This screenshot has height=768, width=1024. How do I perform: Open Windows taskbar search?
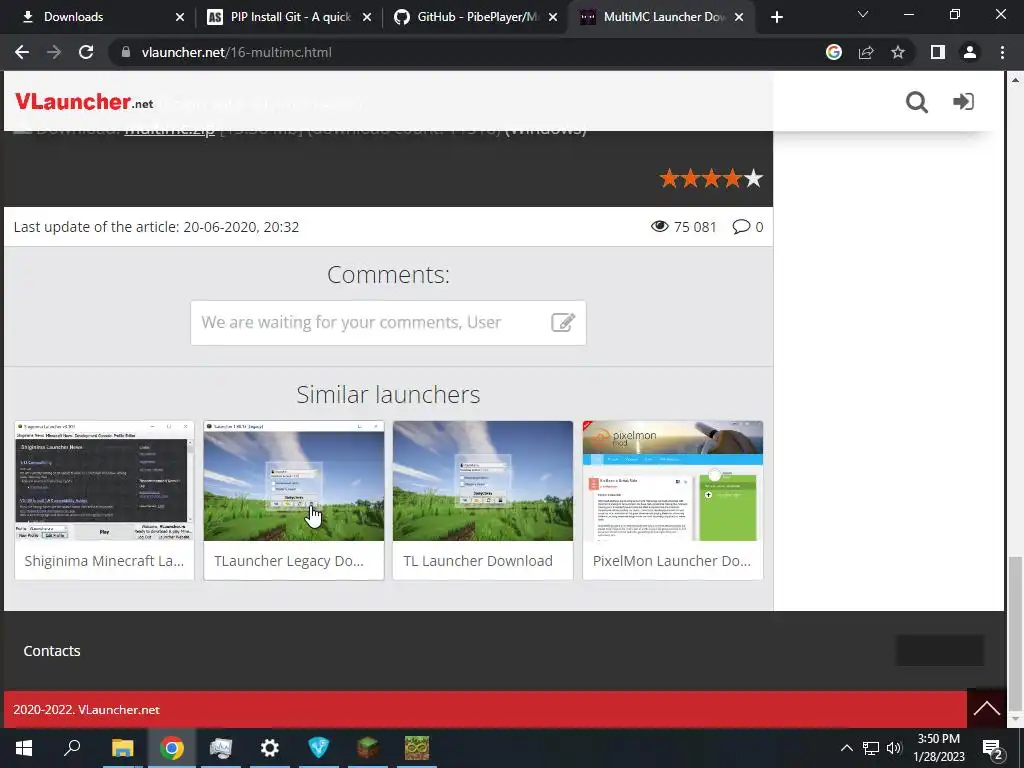[x=72, y=748]
